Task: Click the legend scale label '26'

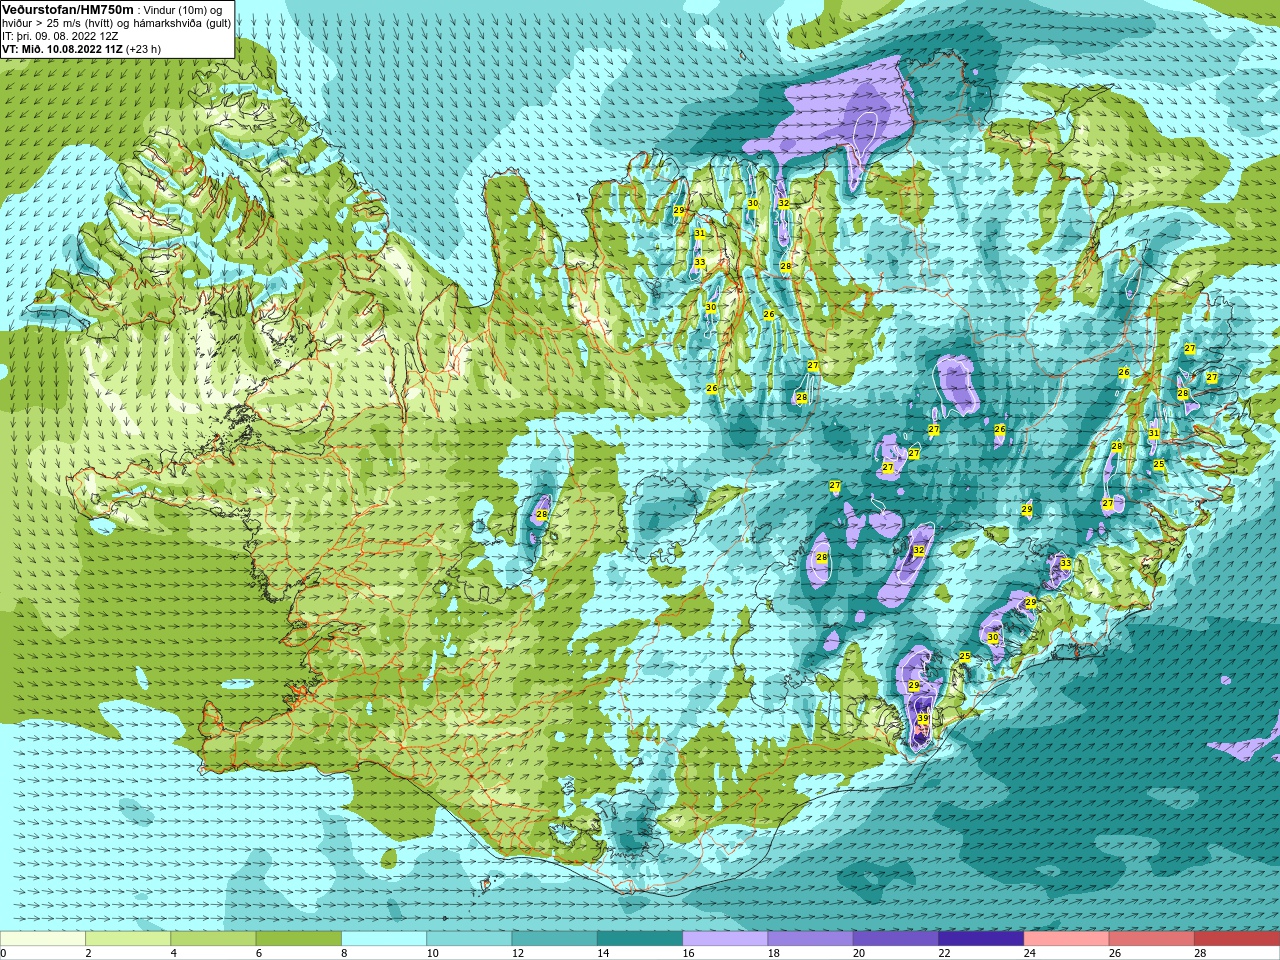Action: coord(1115,953)
